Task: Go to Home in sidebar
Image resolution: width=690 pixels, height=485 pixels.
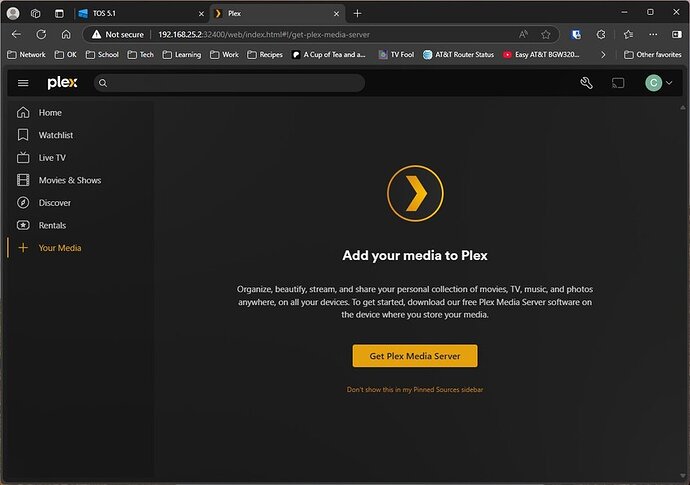Action: (x=50, y=113)
